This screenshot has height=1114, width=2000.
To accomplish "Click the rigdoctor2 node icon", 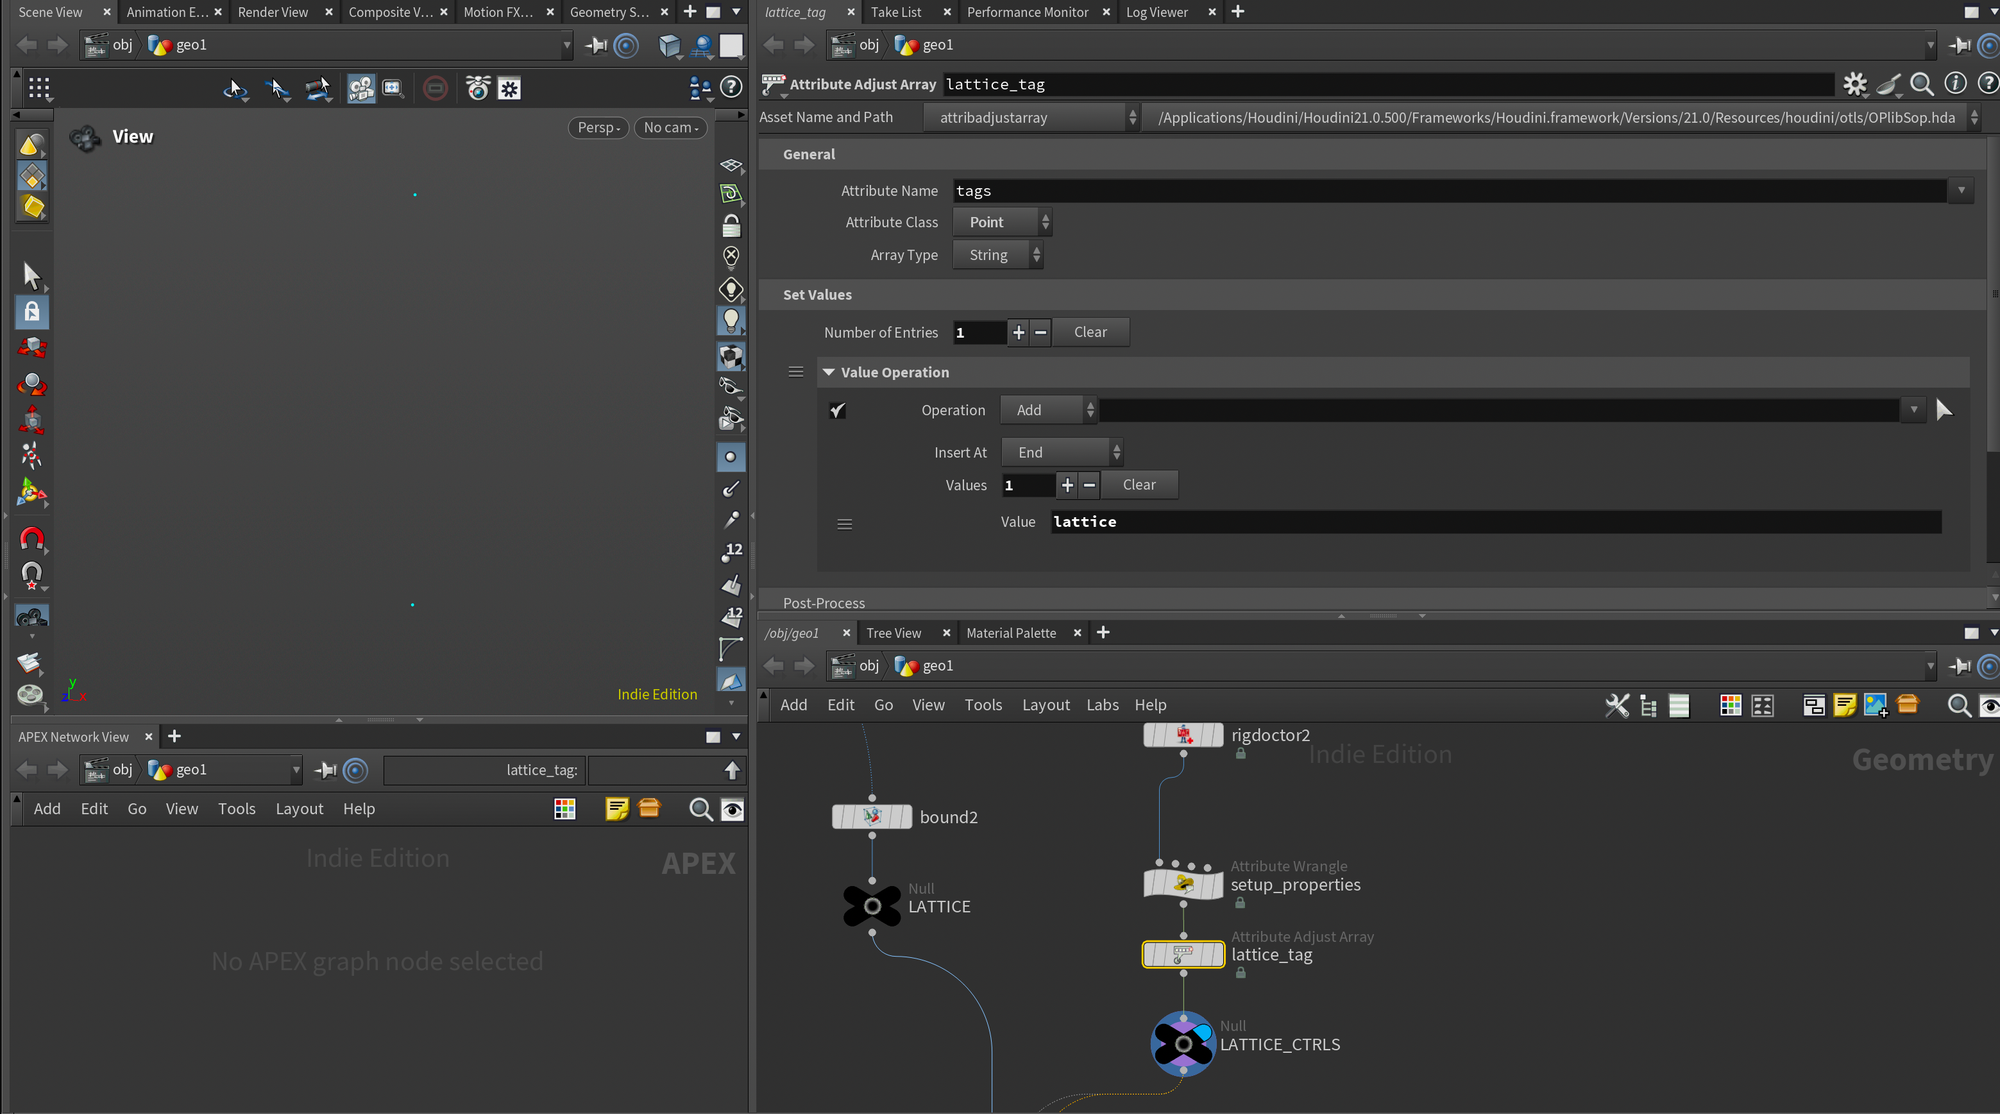I will (1183, 735).
